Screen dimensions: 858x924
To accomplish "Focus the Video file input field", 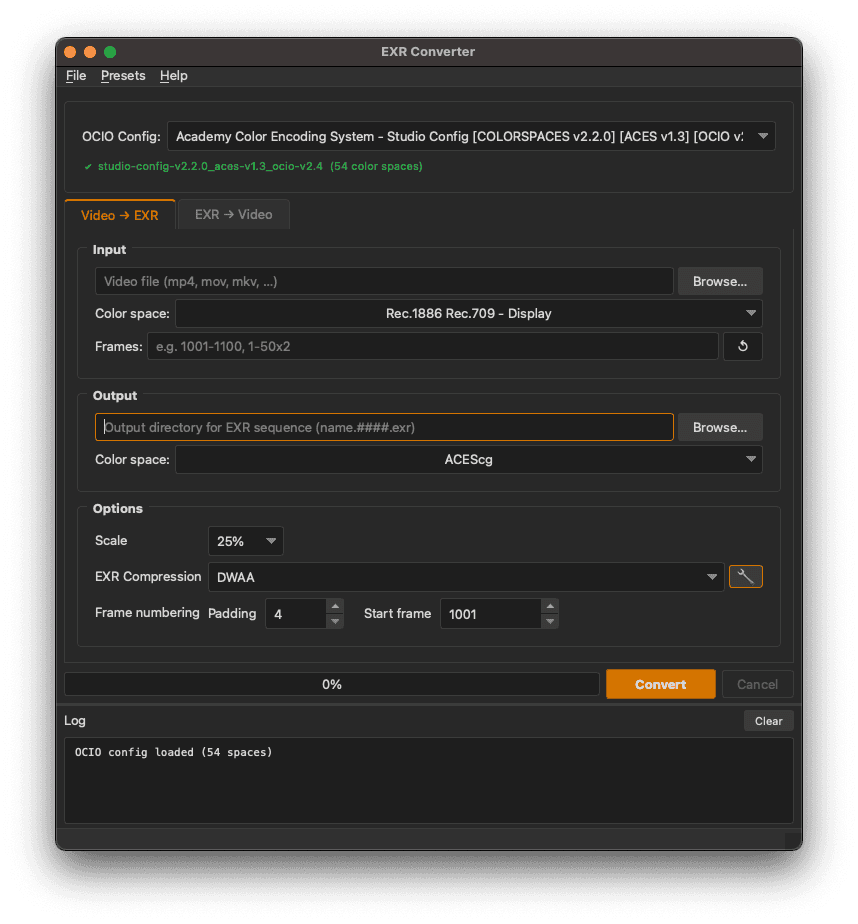I will (384, 282).
